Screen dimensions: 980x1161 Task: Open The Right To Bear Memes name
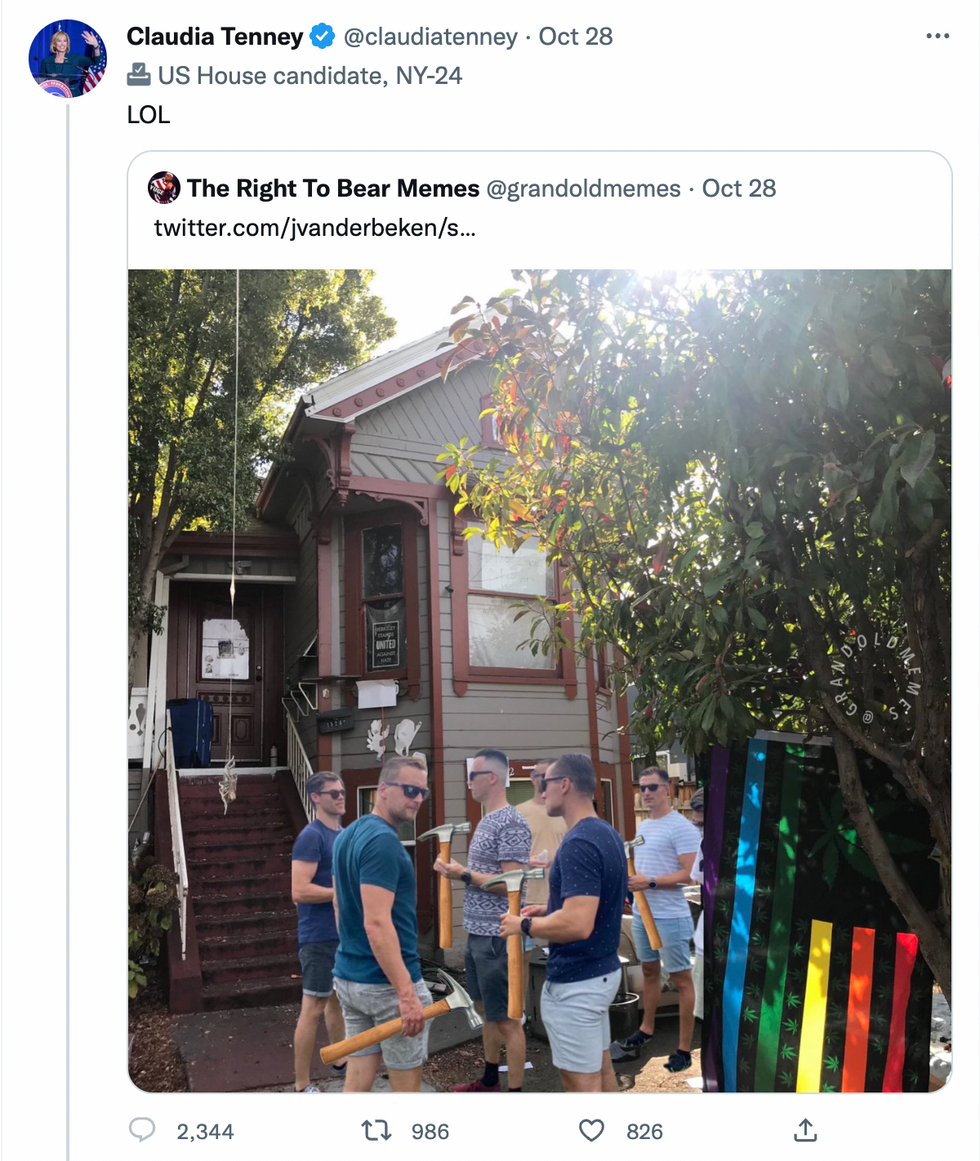tap(333, 188)
